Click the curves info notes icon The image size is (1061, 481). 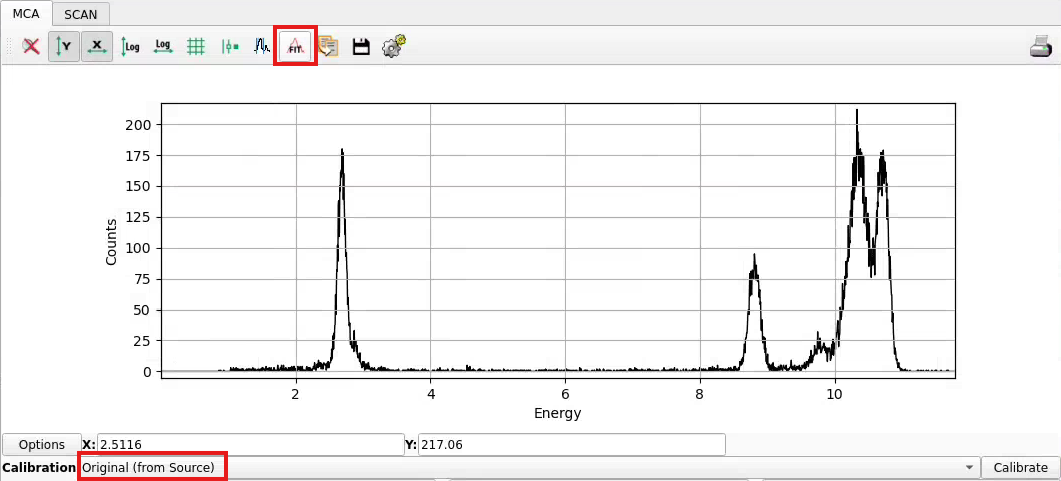328,47
